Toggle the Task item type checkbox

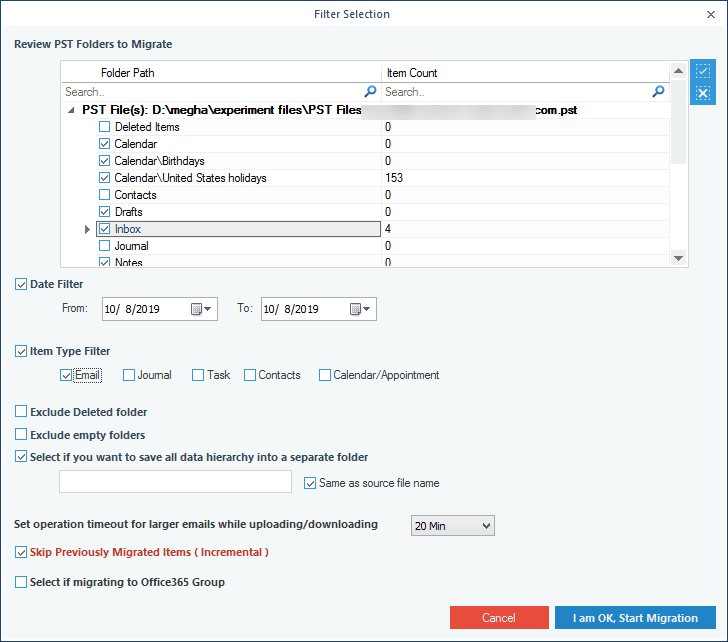198,375
